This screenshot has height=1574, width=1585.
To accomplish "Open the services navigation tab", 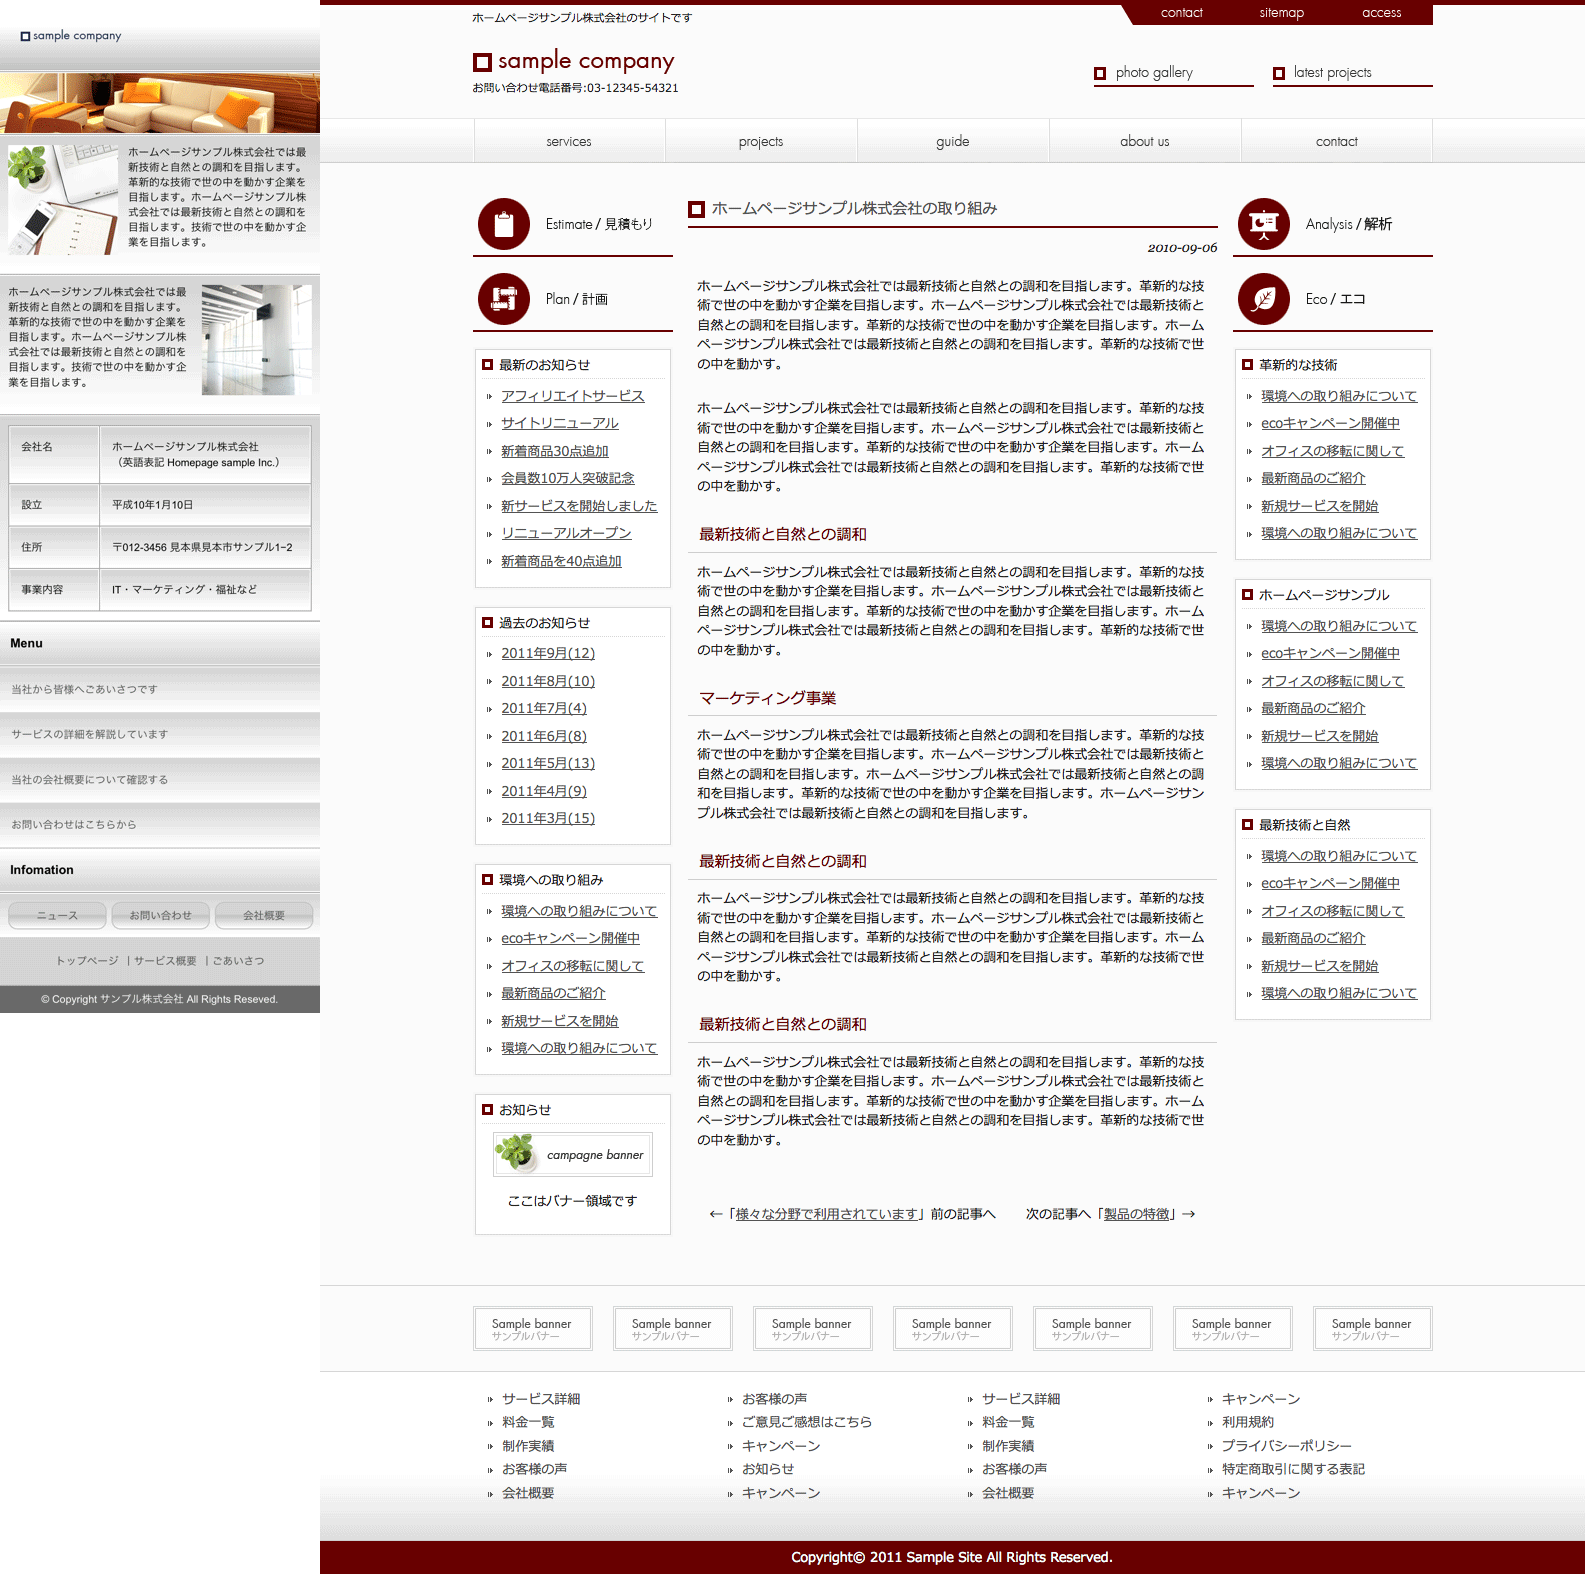I will click(x=569, y=141).
